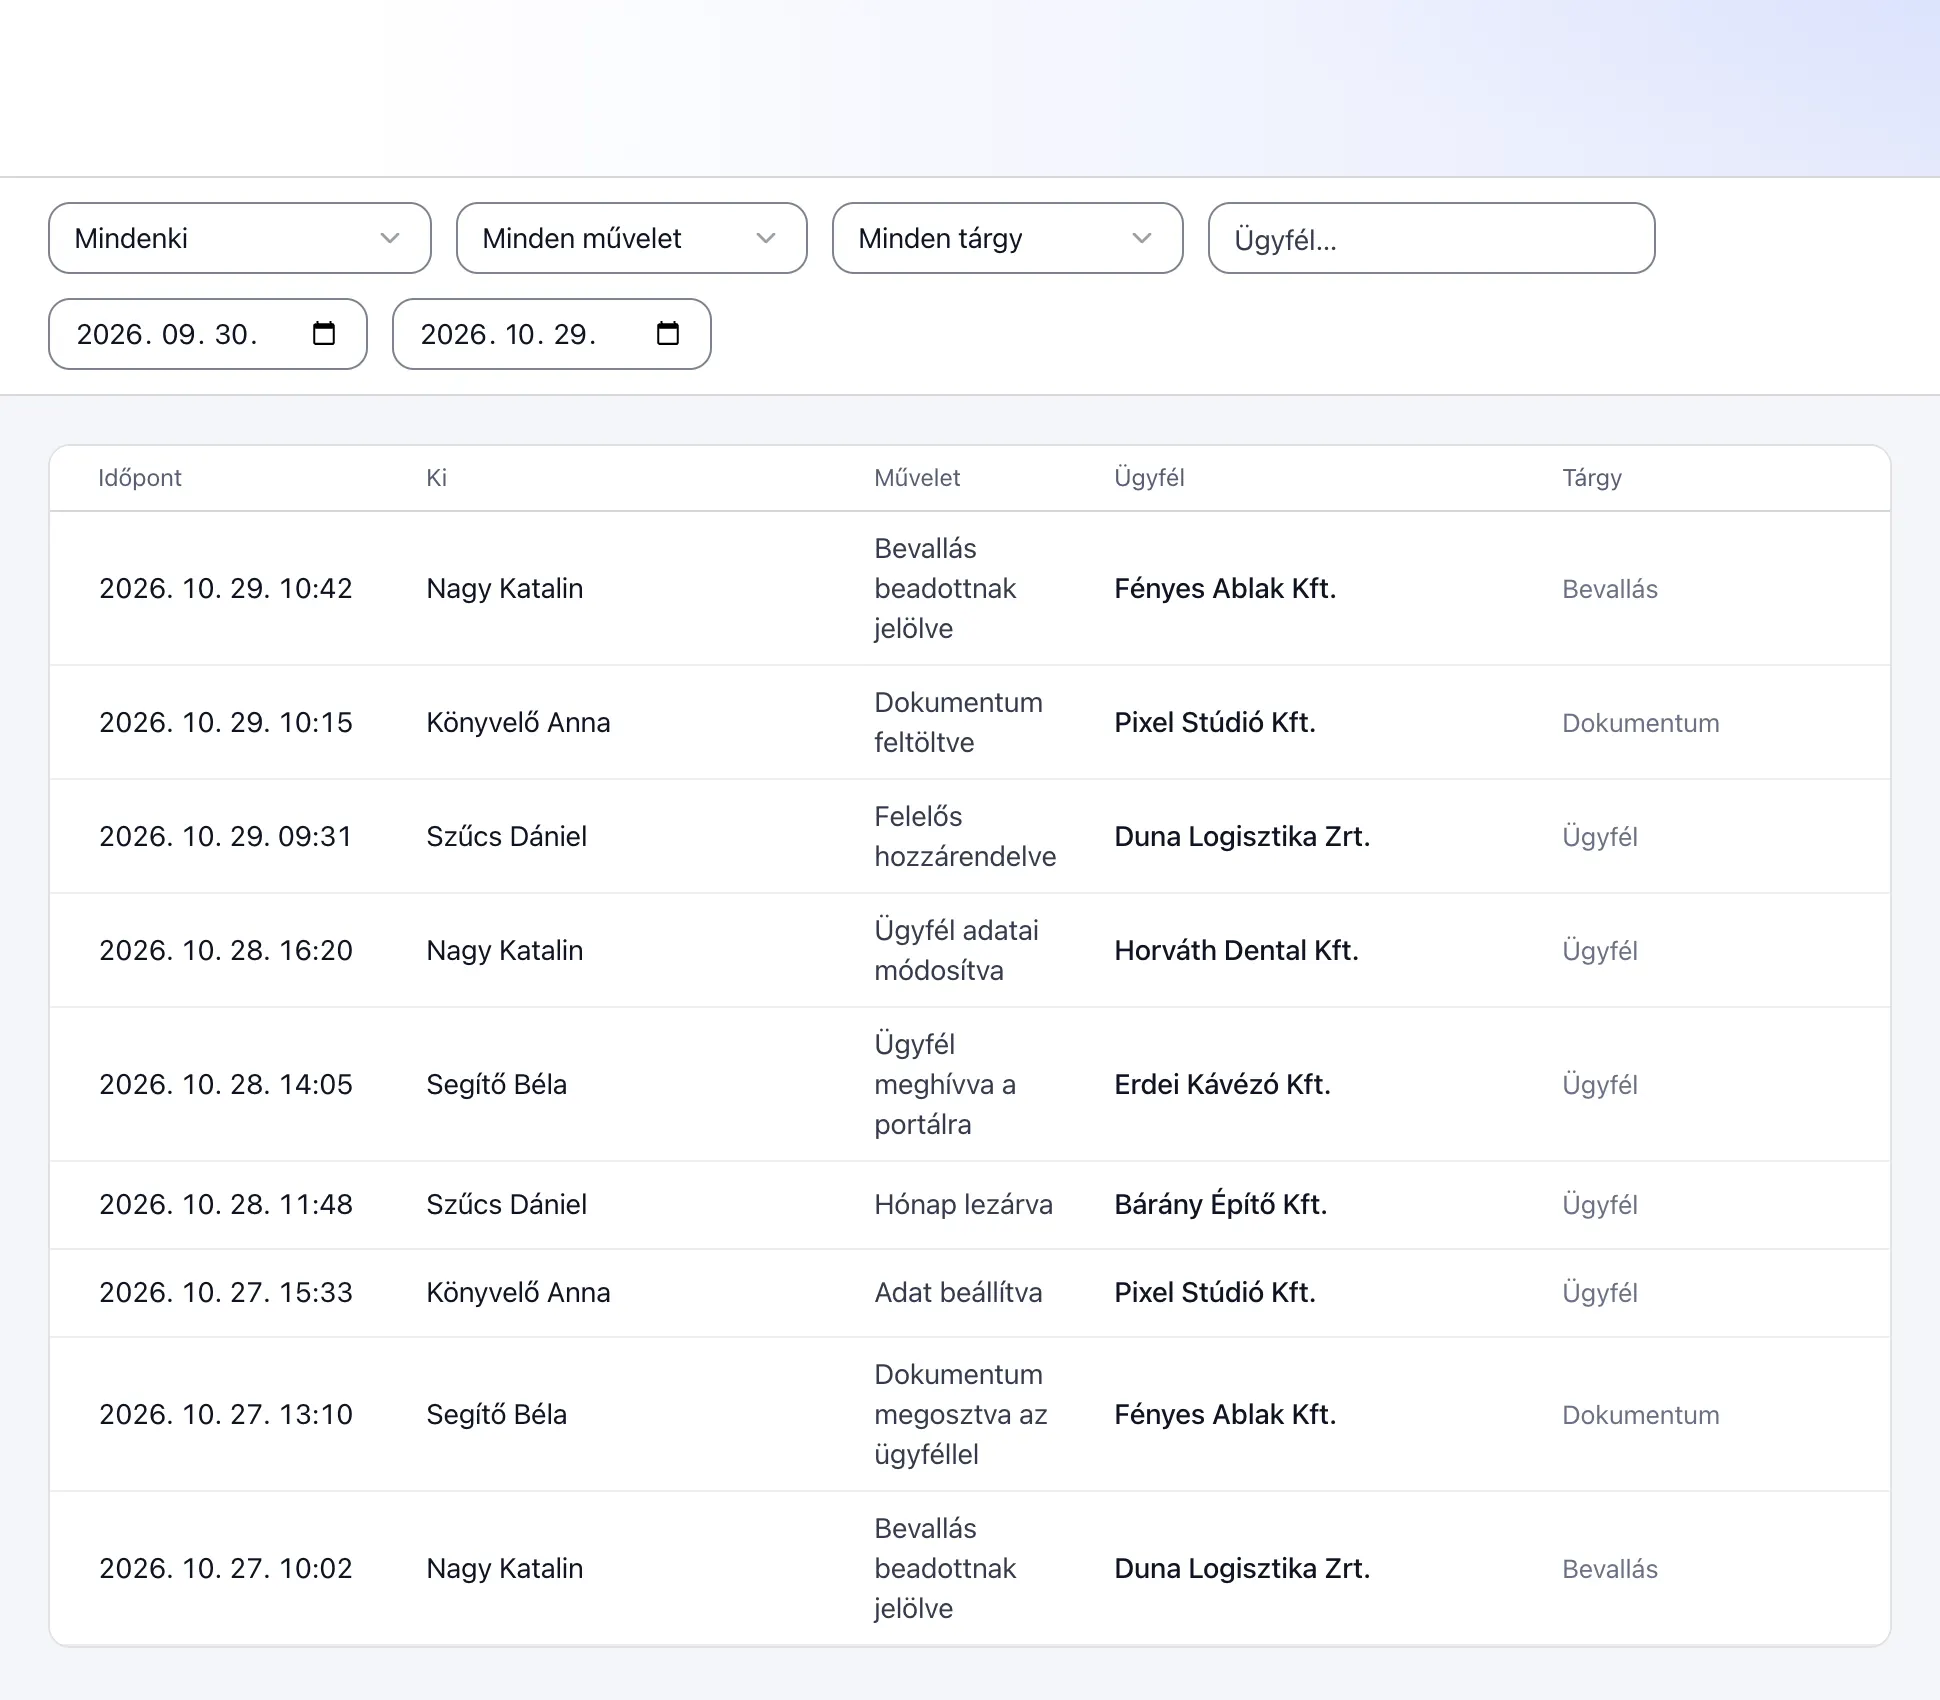Image resolution: width=1940 pixels, height=1700 pixels.
Task: Expand the Mindenki user filter dropdown
Action: [240, 238]
